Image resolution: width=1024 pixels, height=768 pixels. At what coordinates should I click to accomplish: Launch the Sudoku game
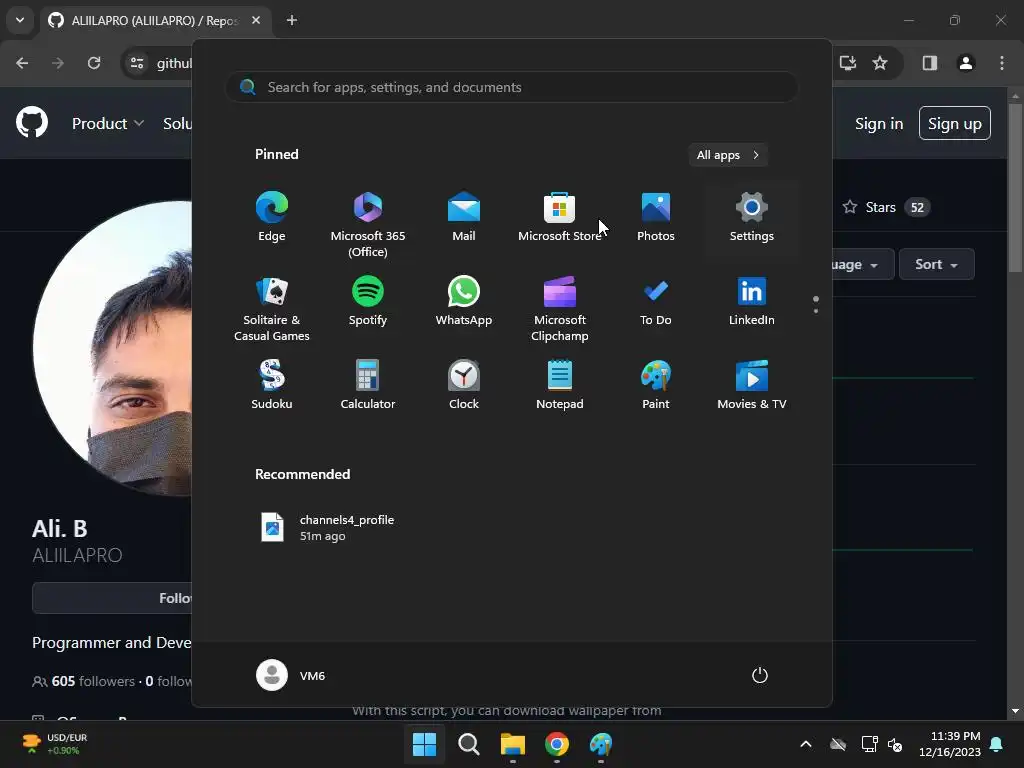272,385
